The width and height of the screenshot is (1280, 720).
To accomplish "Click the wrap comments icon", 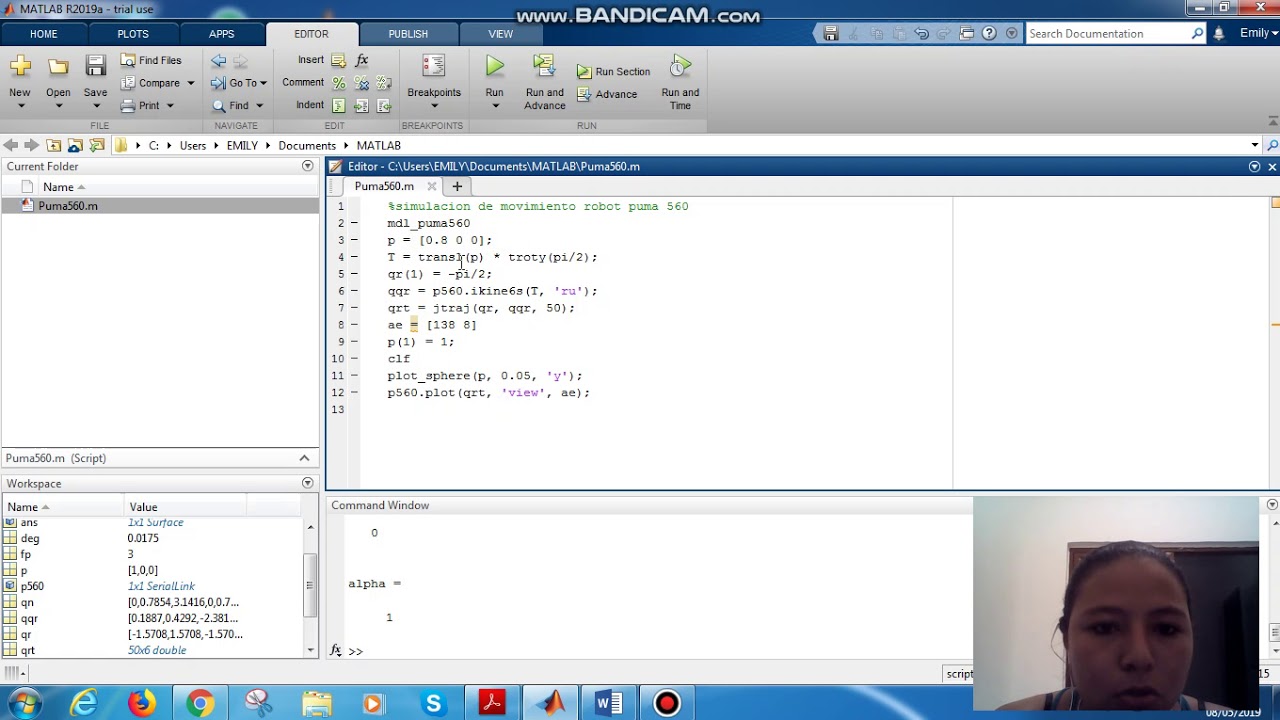I will click(383, 83).
